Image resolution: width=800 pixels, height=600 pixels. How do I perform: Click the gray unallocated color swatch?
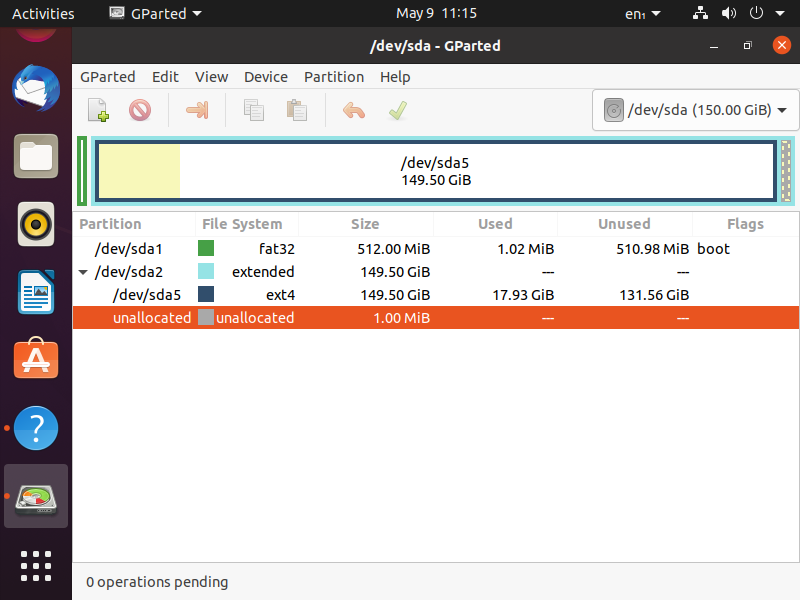tap(206, 317)
